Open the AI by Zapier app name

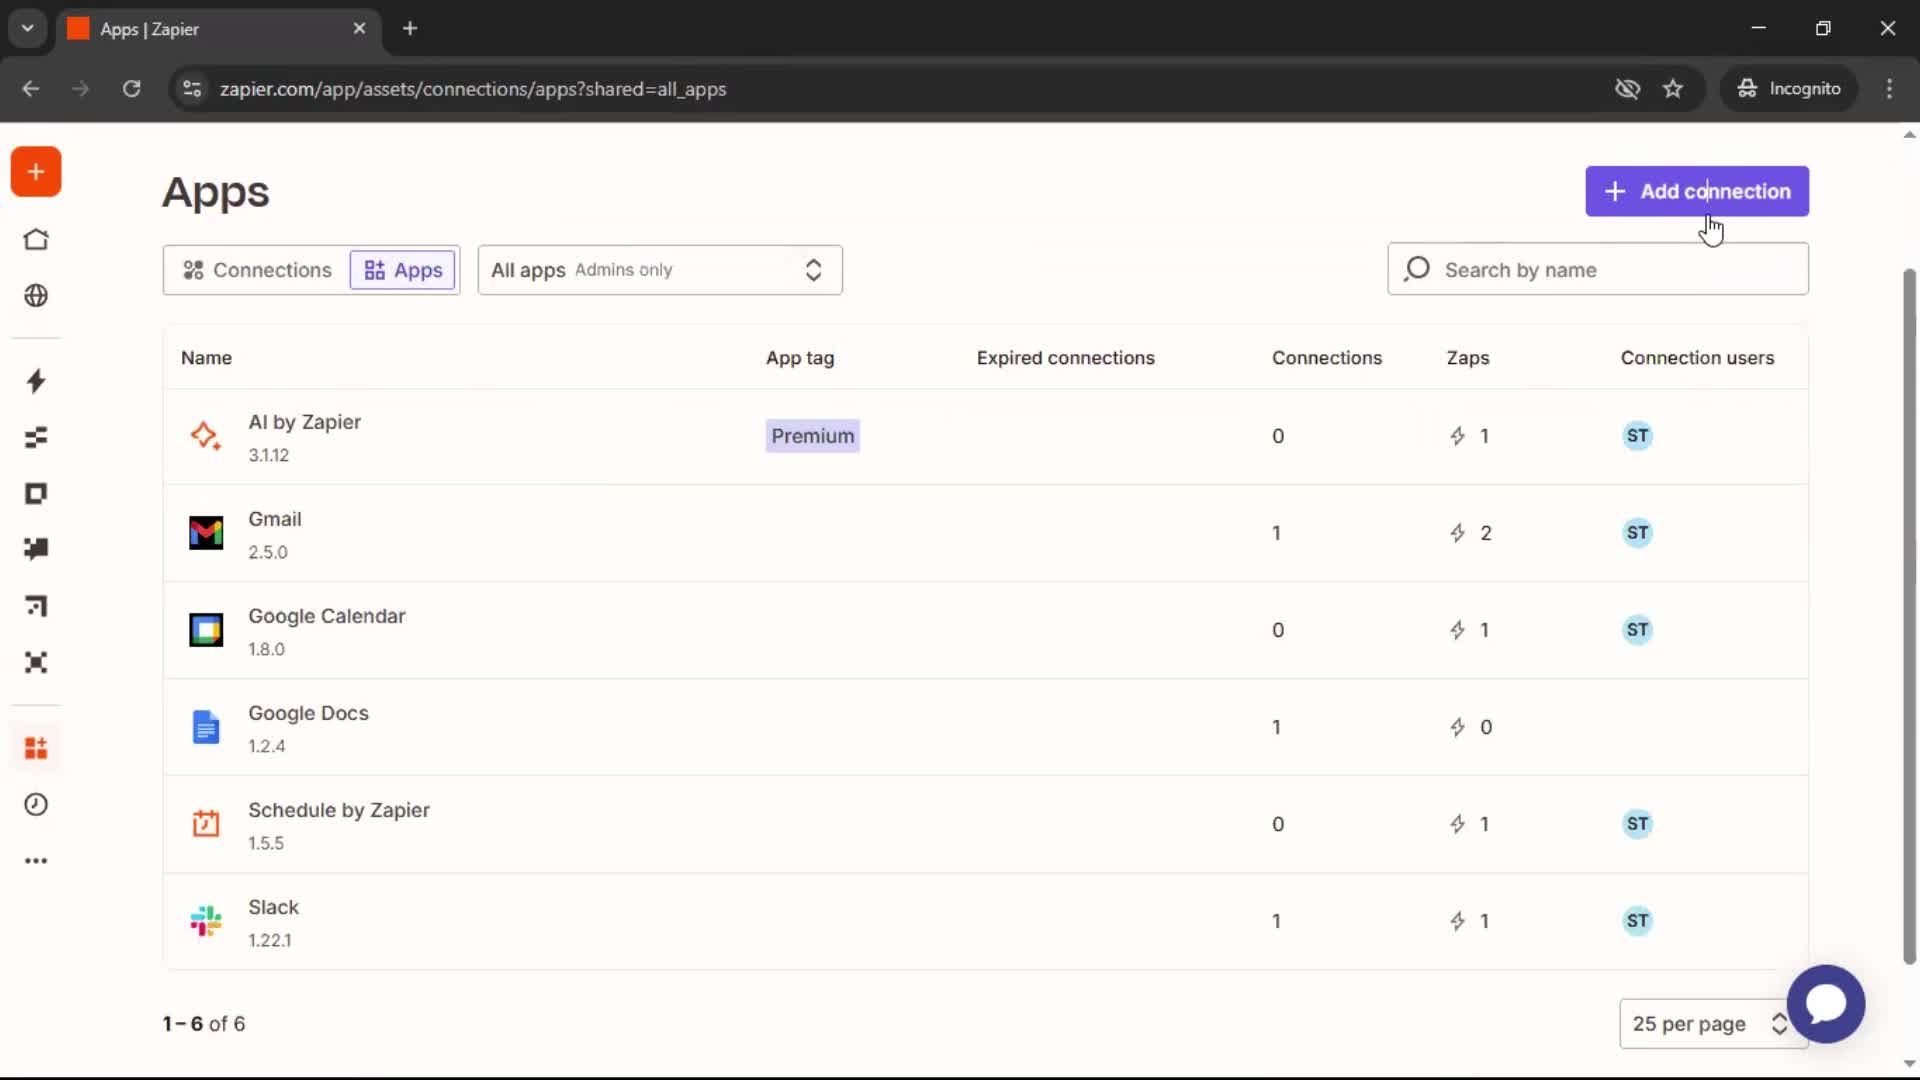[x=305, y=422]
